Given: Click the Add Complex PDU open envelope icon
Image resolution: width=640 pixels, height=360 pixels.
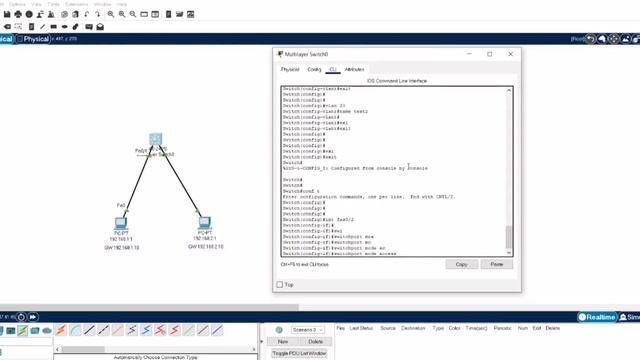Looking at the screenshot, I should point(100,27).
